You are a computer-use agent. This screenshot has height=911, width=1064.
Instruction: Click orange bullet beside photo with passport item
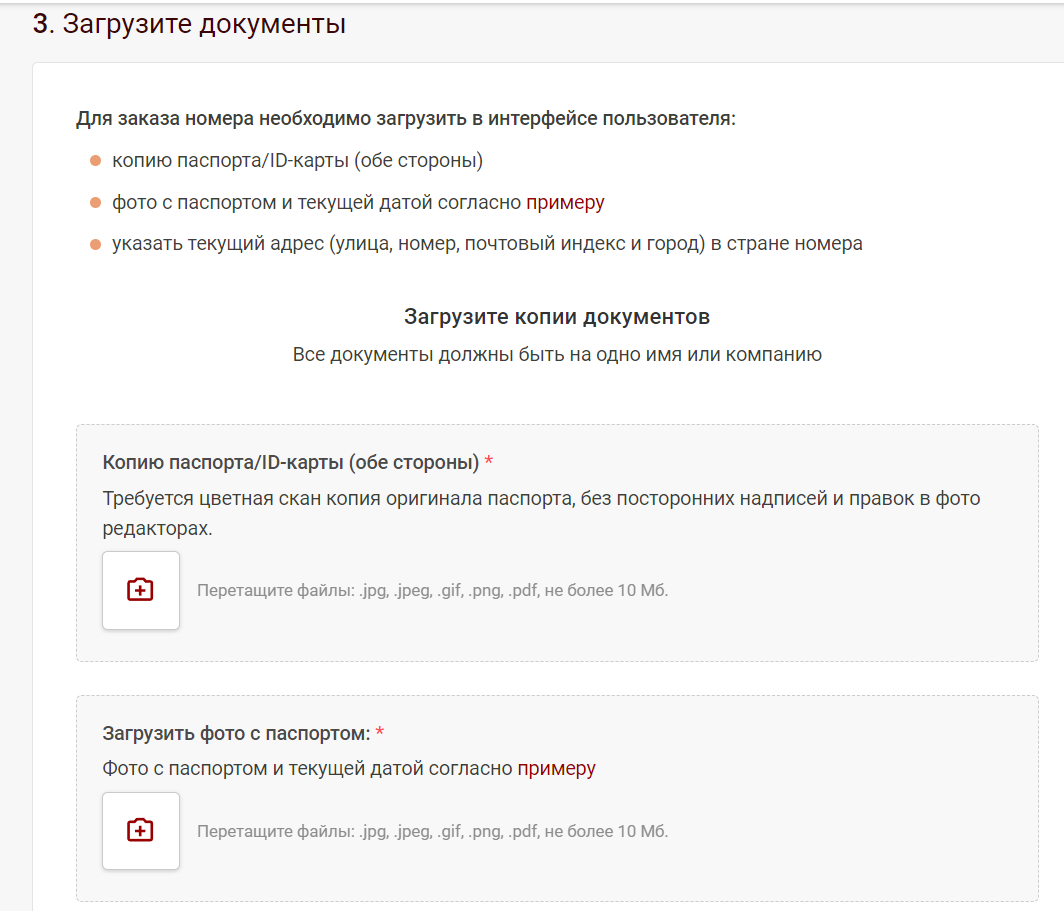pos(96,203)
